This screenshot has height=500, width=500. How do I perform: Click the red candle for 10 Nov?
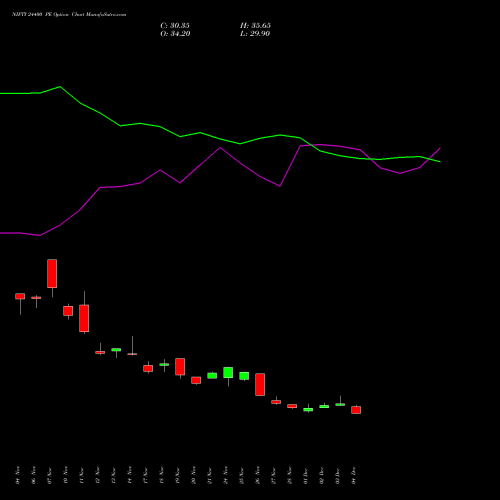[x=68, y=311]
